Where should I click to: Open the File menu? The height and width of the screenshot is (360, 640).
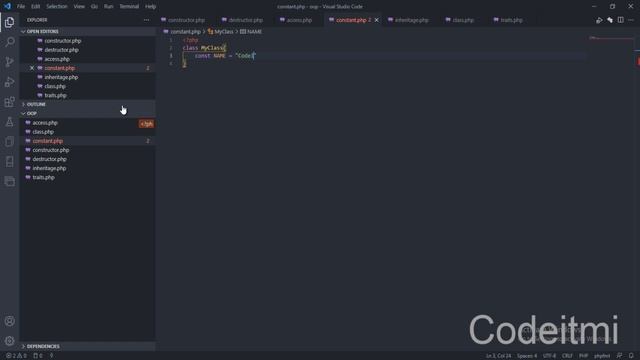tap(21, 7)
